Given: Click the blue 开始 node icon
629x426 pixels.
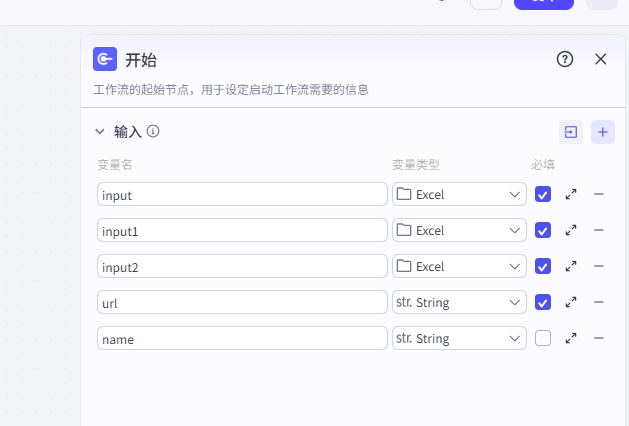Looking at the screenshot, I should tap(105, 59).
